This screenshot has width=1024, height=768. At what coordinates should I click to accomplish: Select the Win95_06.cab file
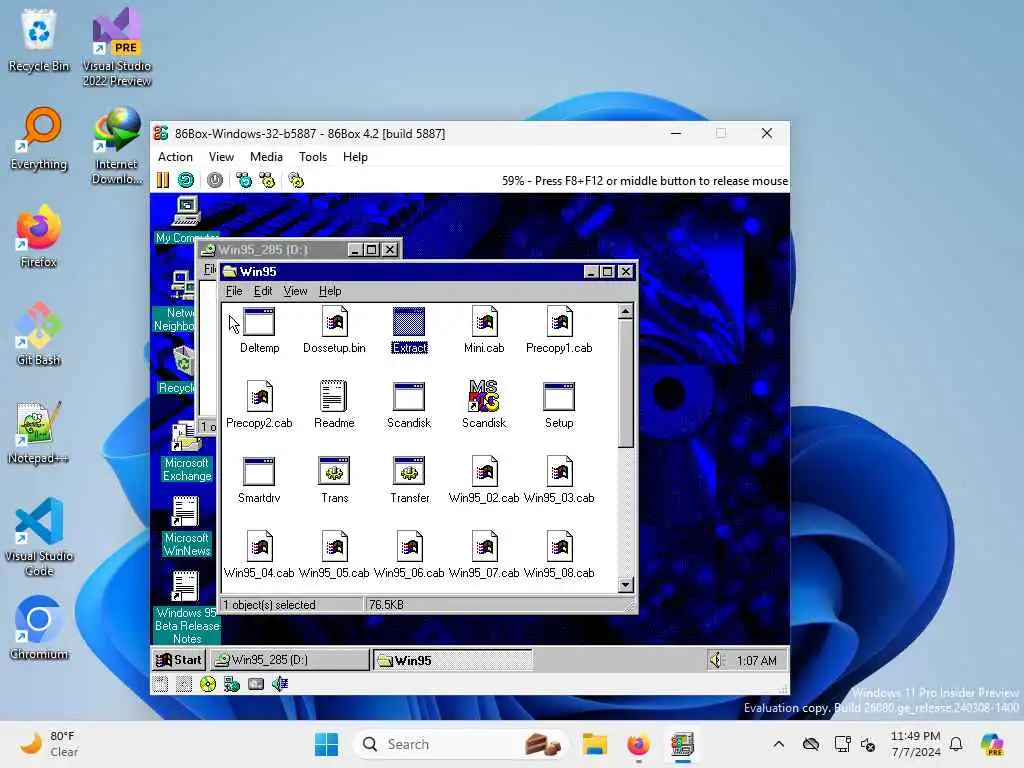click(409, 555)
